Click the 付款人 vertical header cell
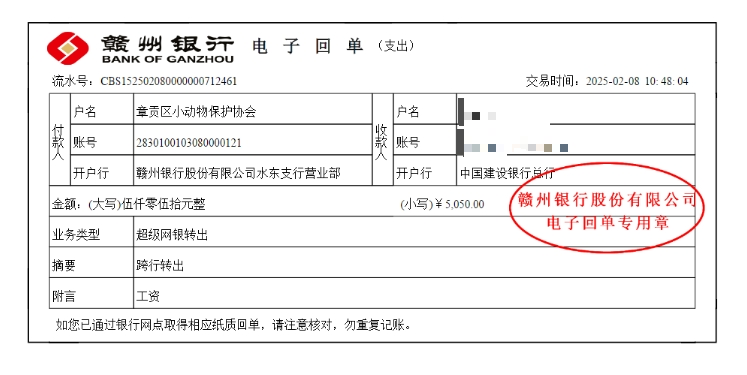Screen dimensions: 747x375 coord(59,140)
